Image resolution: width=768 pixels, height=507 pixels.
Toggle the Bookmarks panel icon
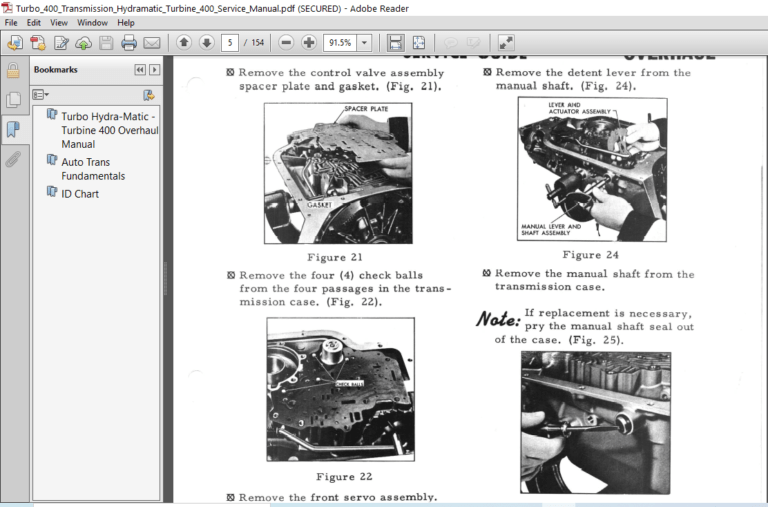[x=13, y=130]
